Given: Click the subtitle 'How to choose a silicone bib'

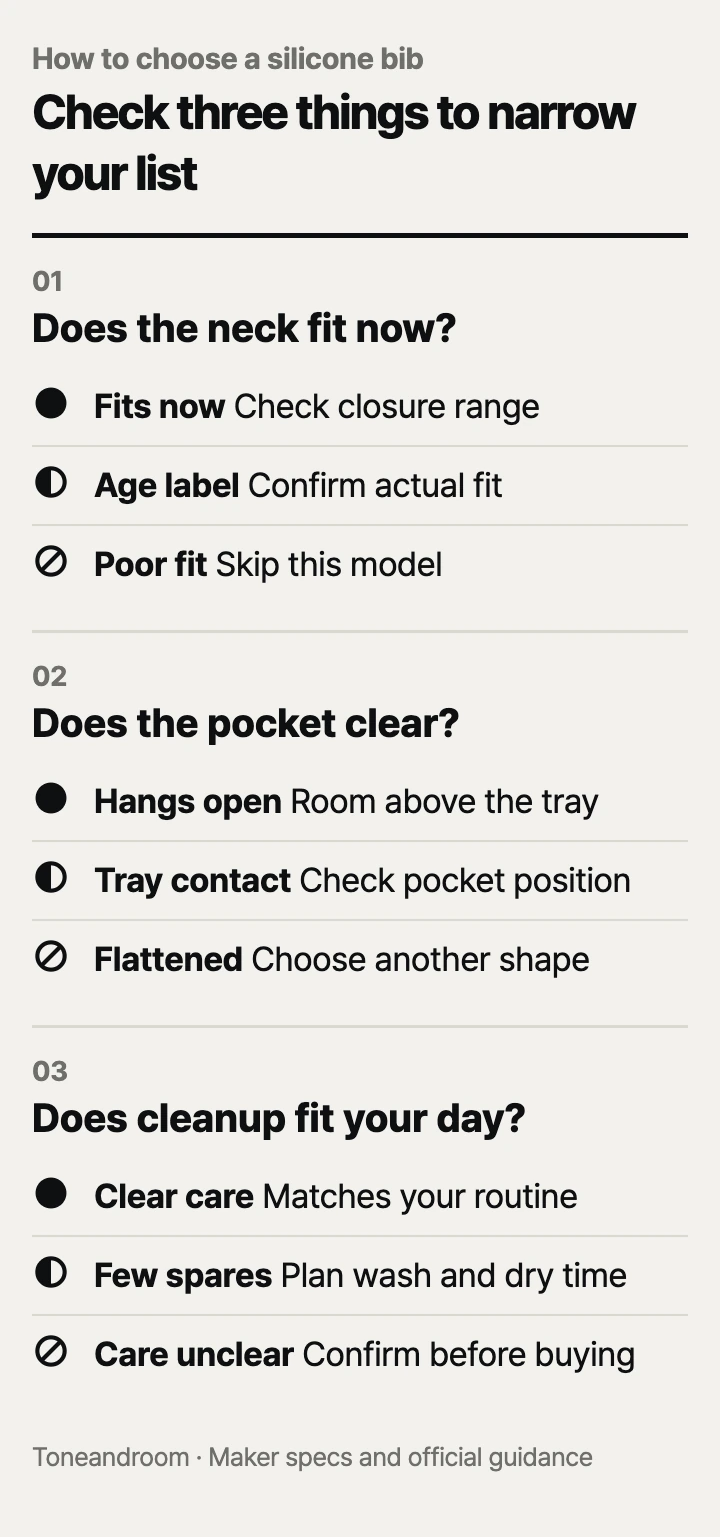Looking at the screenshot, I should click(228, 59).
